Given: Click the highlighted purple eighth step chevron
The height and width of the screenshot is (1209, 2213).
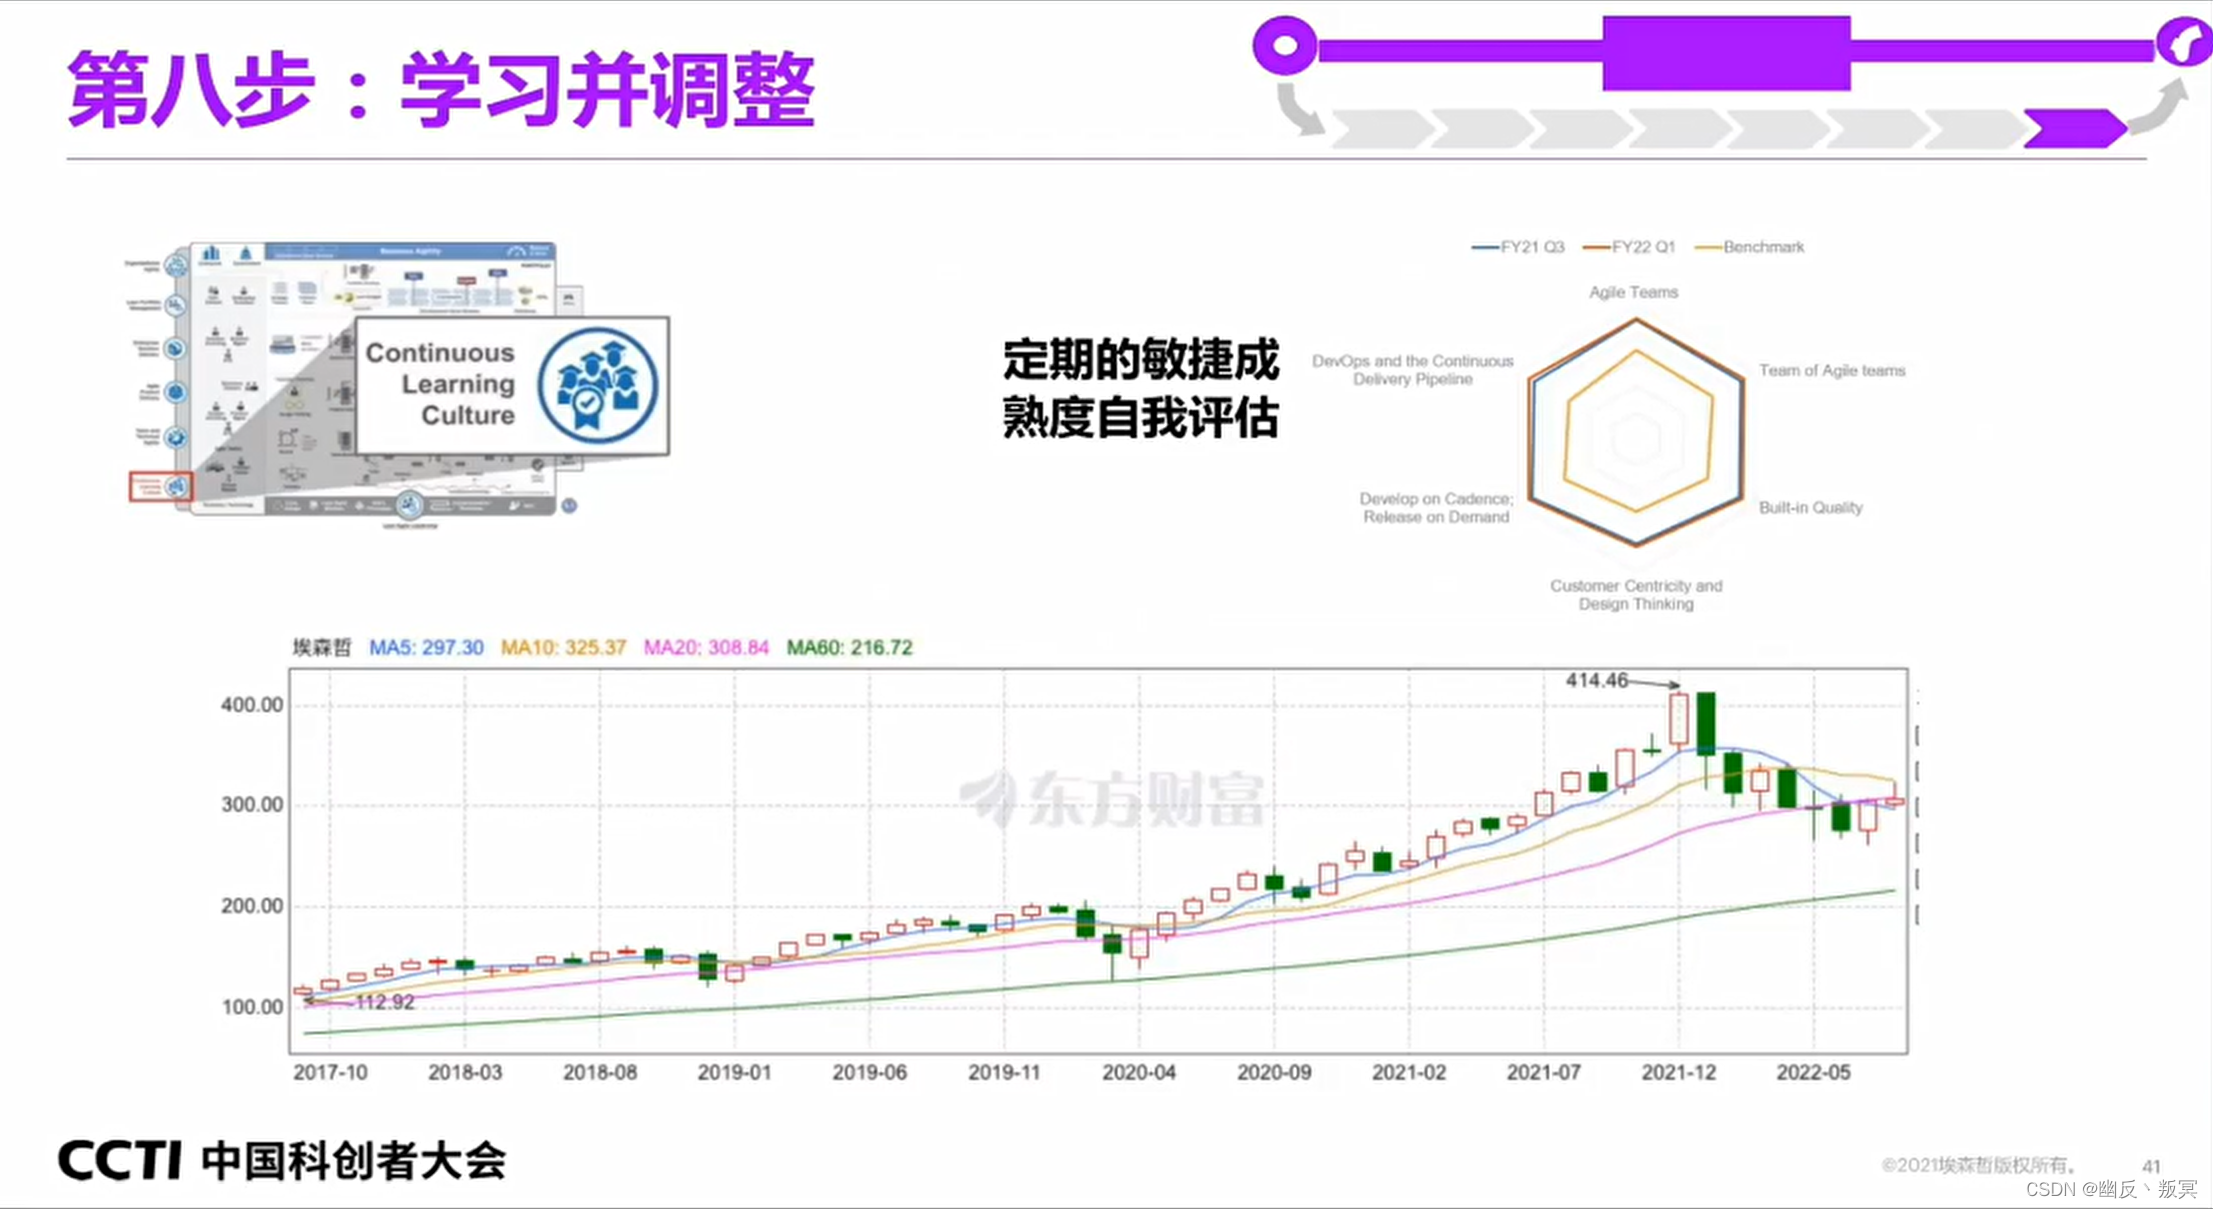Looking at the screenshot, I should 2074,129.
